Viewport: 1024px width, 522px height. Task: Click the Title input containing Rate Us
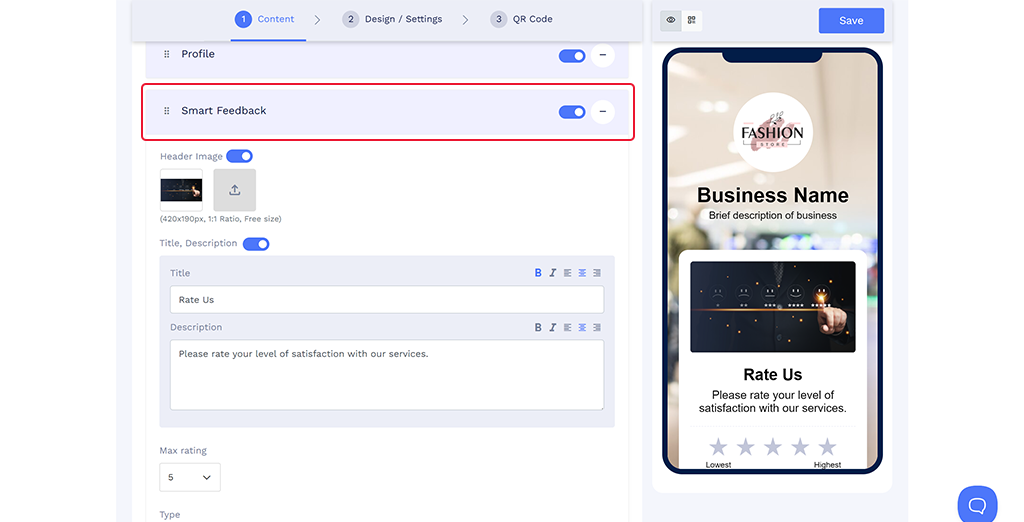coord(386,300)
